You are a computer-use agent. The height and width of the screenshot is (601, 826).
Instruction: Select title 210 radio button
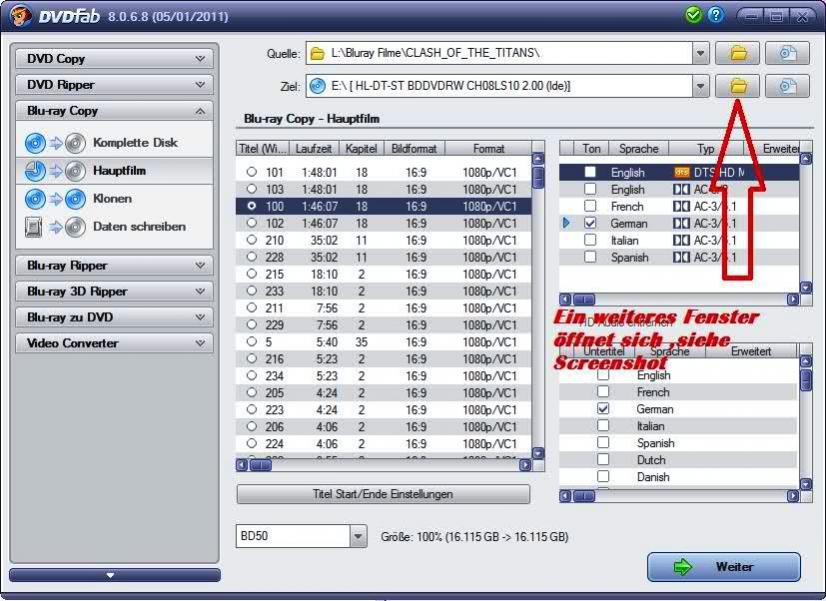pyautogui.click(x=252, y=240)
